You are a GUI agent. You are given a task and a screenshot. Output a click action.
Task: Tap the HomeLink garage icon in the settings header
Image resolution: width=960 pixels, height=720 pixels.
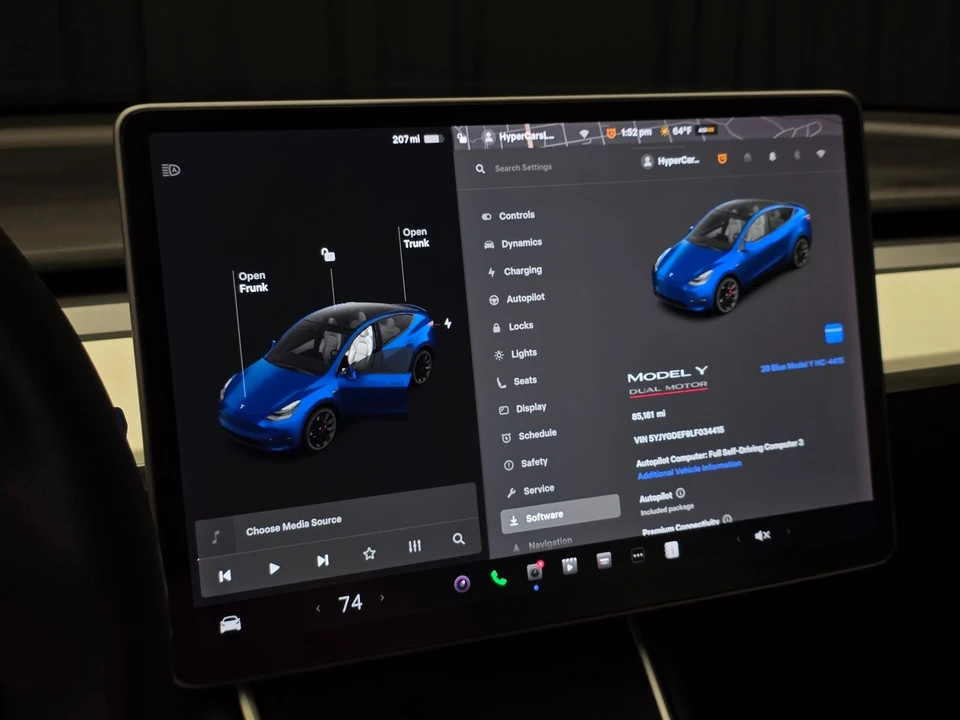(748, 157)
